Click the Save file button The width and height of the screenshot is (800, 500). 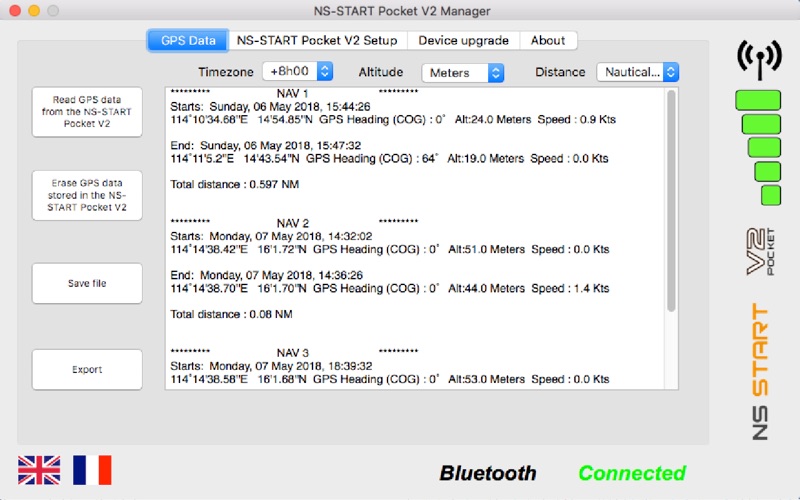(87, 284)
